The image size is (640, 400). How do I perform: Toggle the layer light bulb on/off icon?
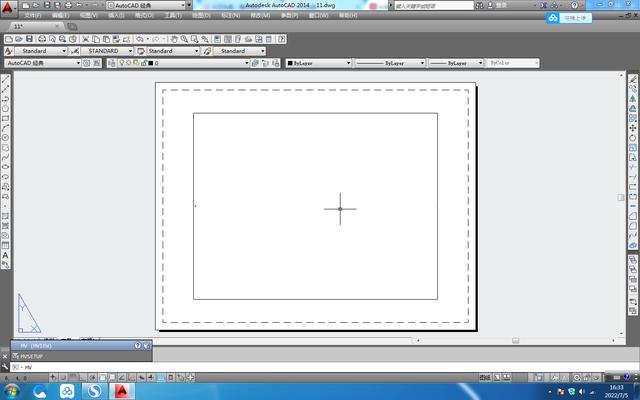122,63
